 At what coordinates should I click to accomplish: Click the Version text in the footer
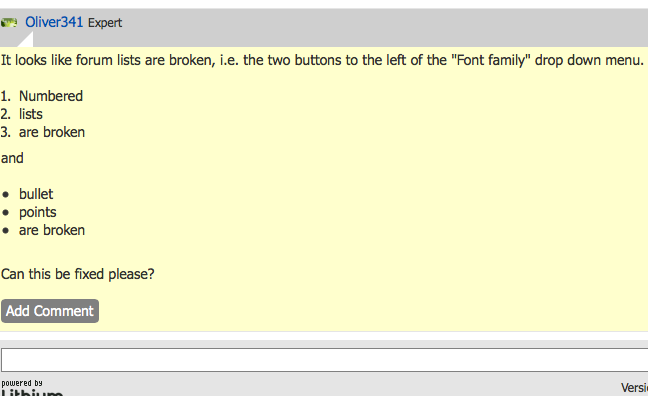[634, 388]
